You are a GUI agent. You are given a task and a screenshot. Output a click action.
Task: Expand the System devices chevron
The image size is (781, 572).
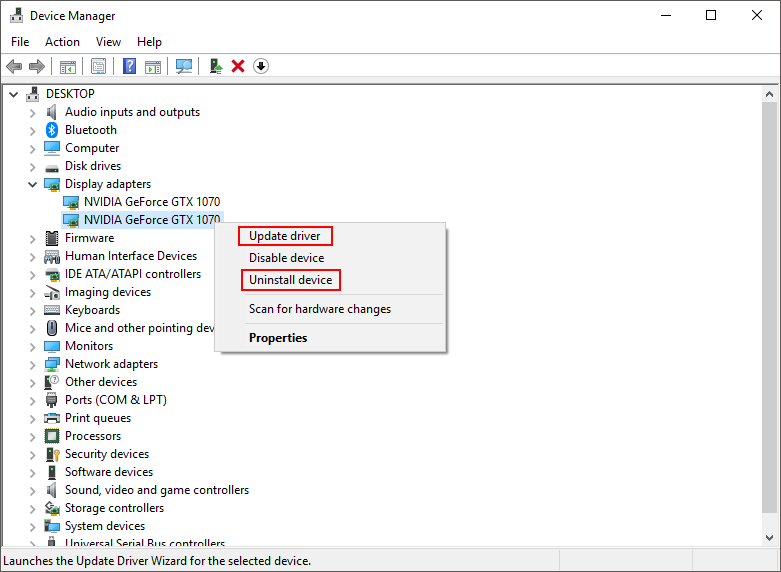[32, 527]
